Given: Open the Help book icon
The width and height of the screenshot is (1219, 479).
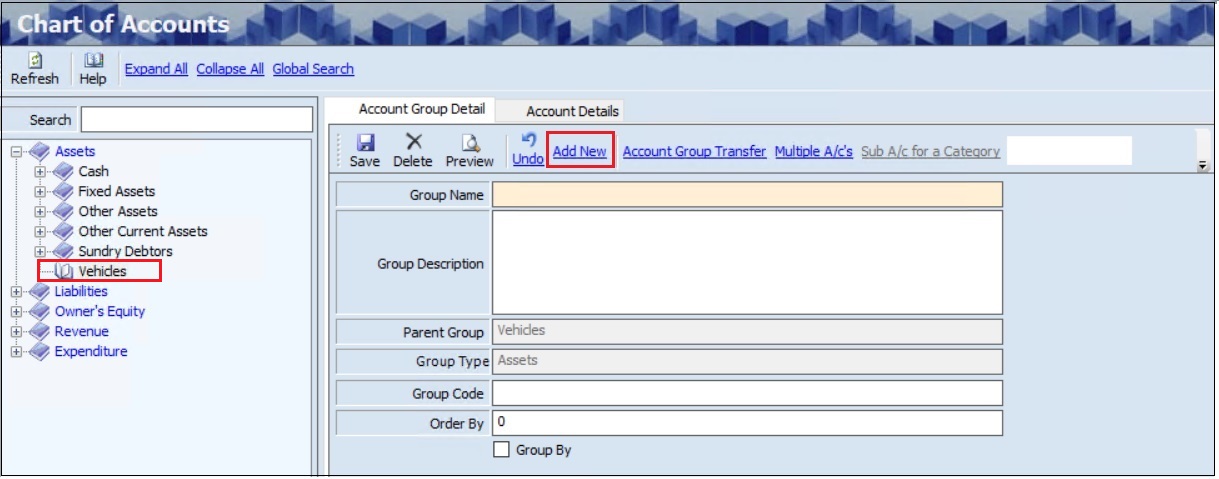Looking at the screenshot, I should tap(93, 61).
